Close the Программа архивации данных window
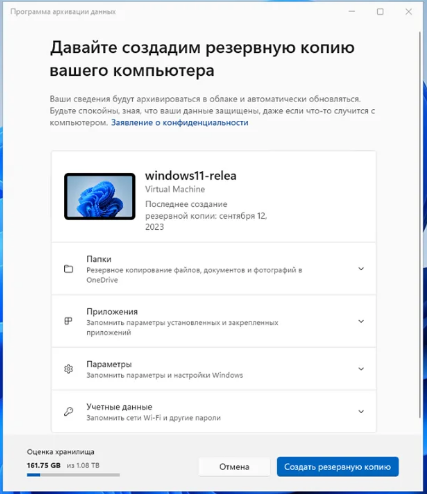427x494 pixels. click(409, 12)
